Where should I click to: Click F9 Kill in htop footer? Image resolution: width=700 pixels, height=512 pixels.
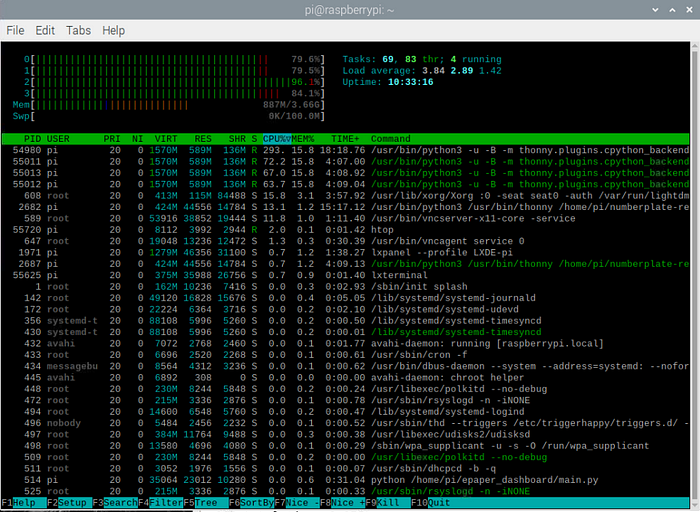click(388, 503)
